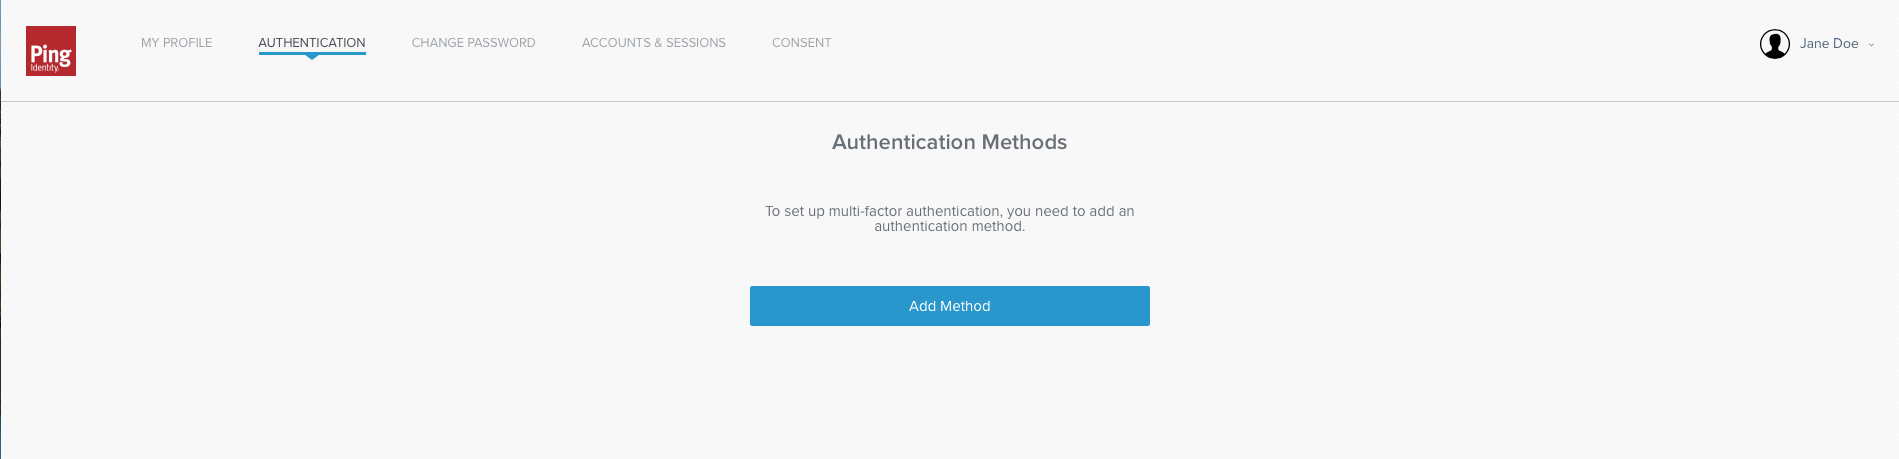Open the My Profile tab
The height and width of the screenshot is (459, 1899).
click(176, 43)
